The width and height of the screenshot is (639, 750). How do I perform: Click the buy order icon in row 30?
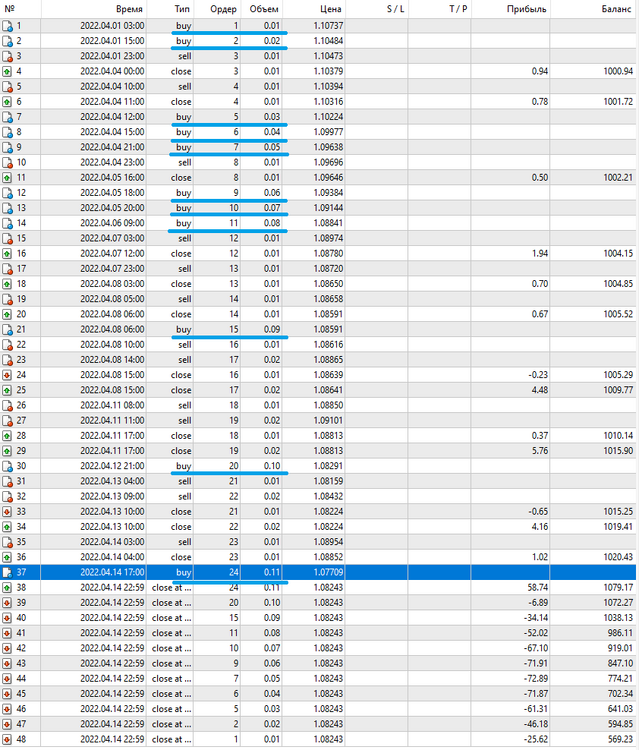7,467
